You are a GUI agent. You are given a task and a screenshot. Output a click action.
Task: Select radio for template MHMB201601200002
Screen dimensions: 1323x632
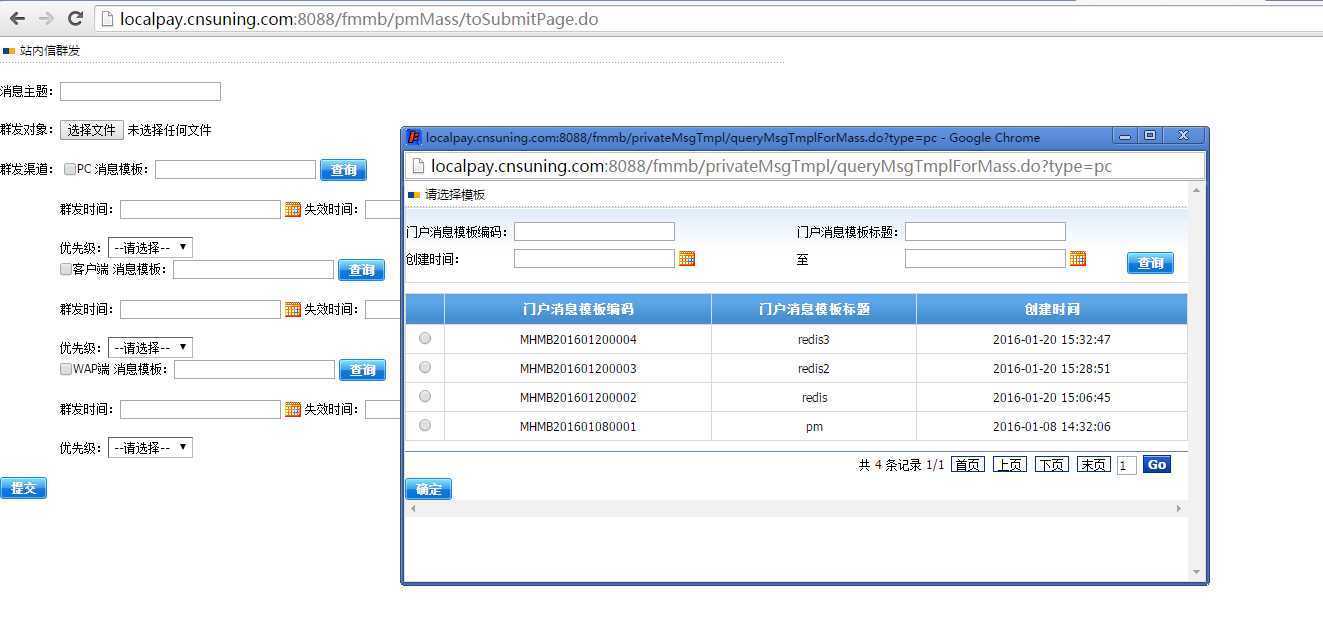[425, 396]
